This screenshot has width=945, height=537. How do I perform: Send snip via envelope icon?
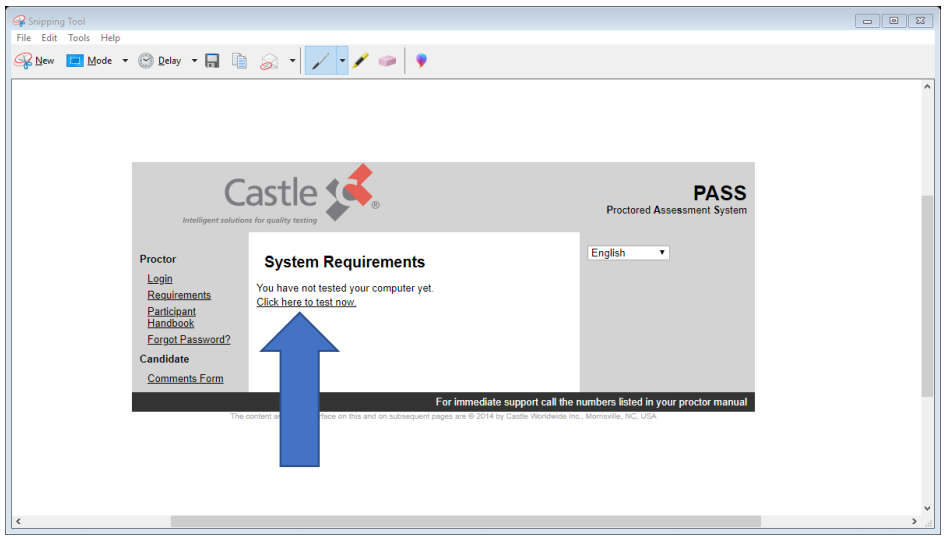point(269,61)
